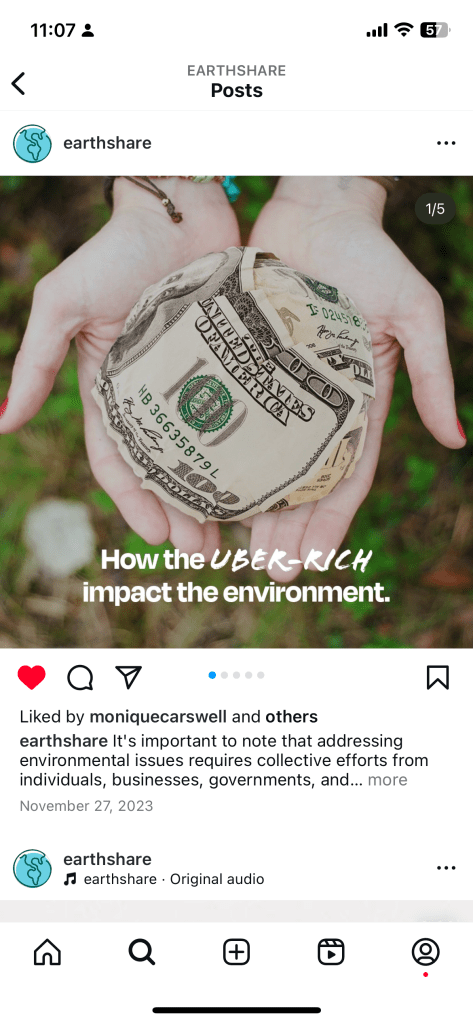Open more options for the second earthshare post
This screenshot has height=1023, width=473.
coord(446,868)
